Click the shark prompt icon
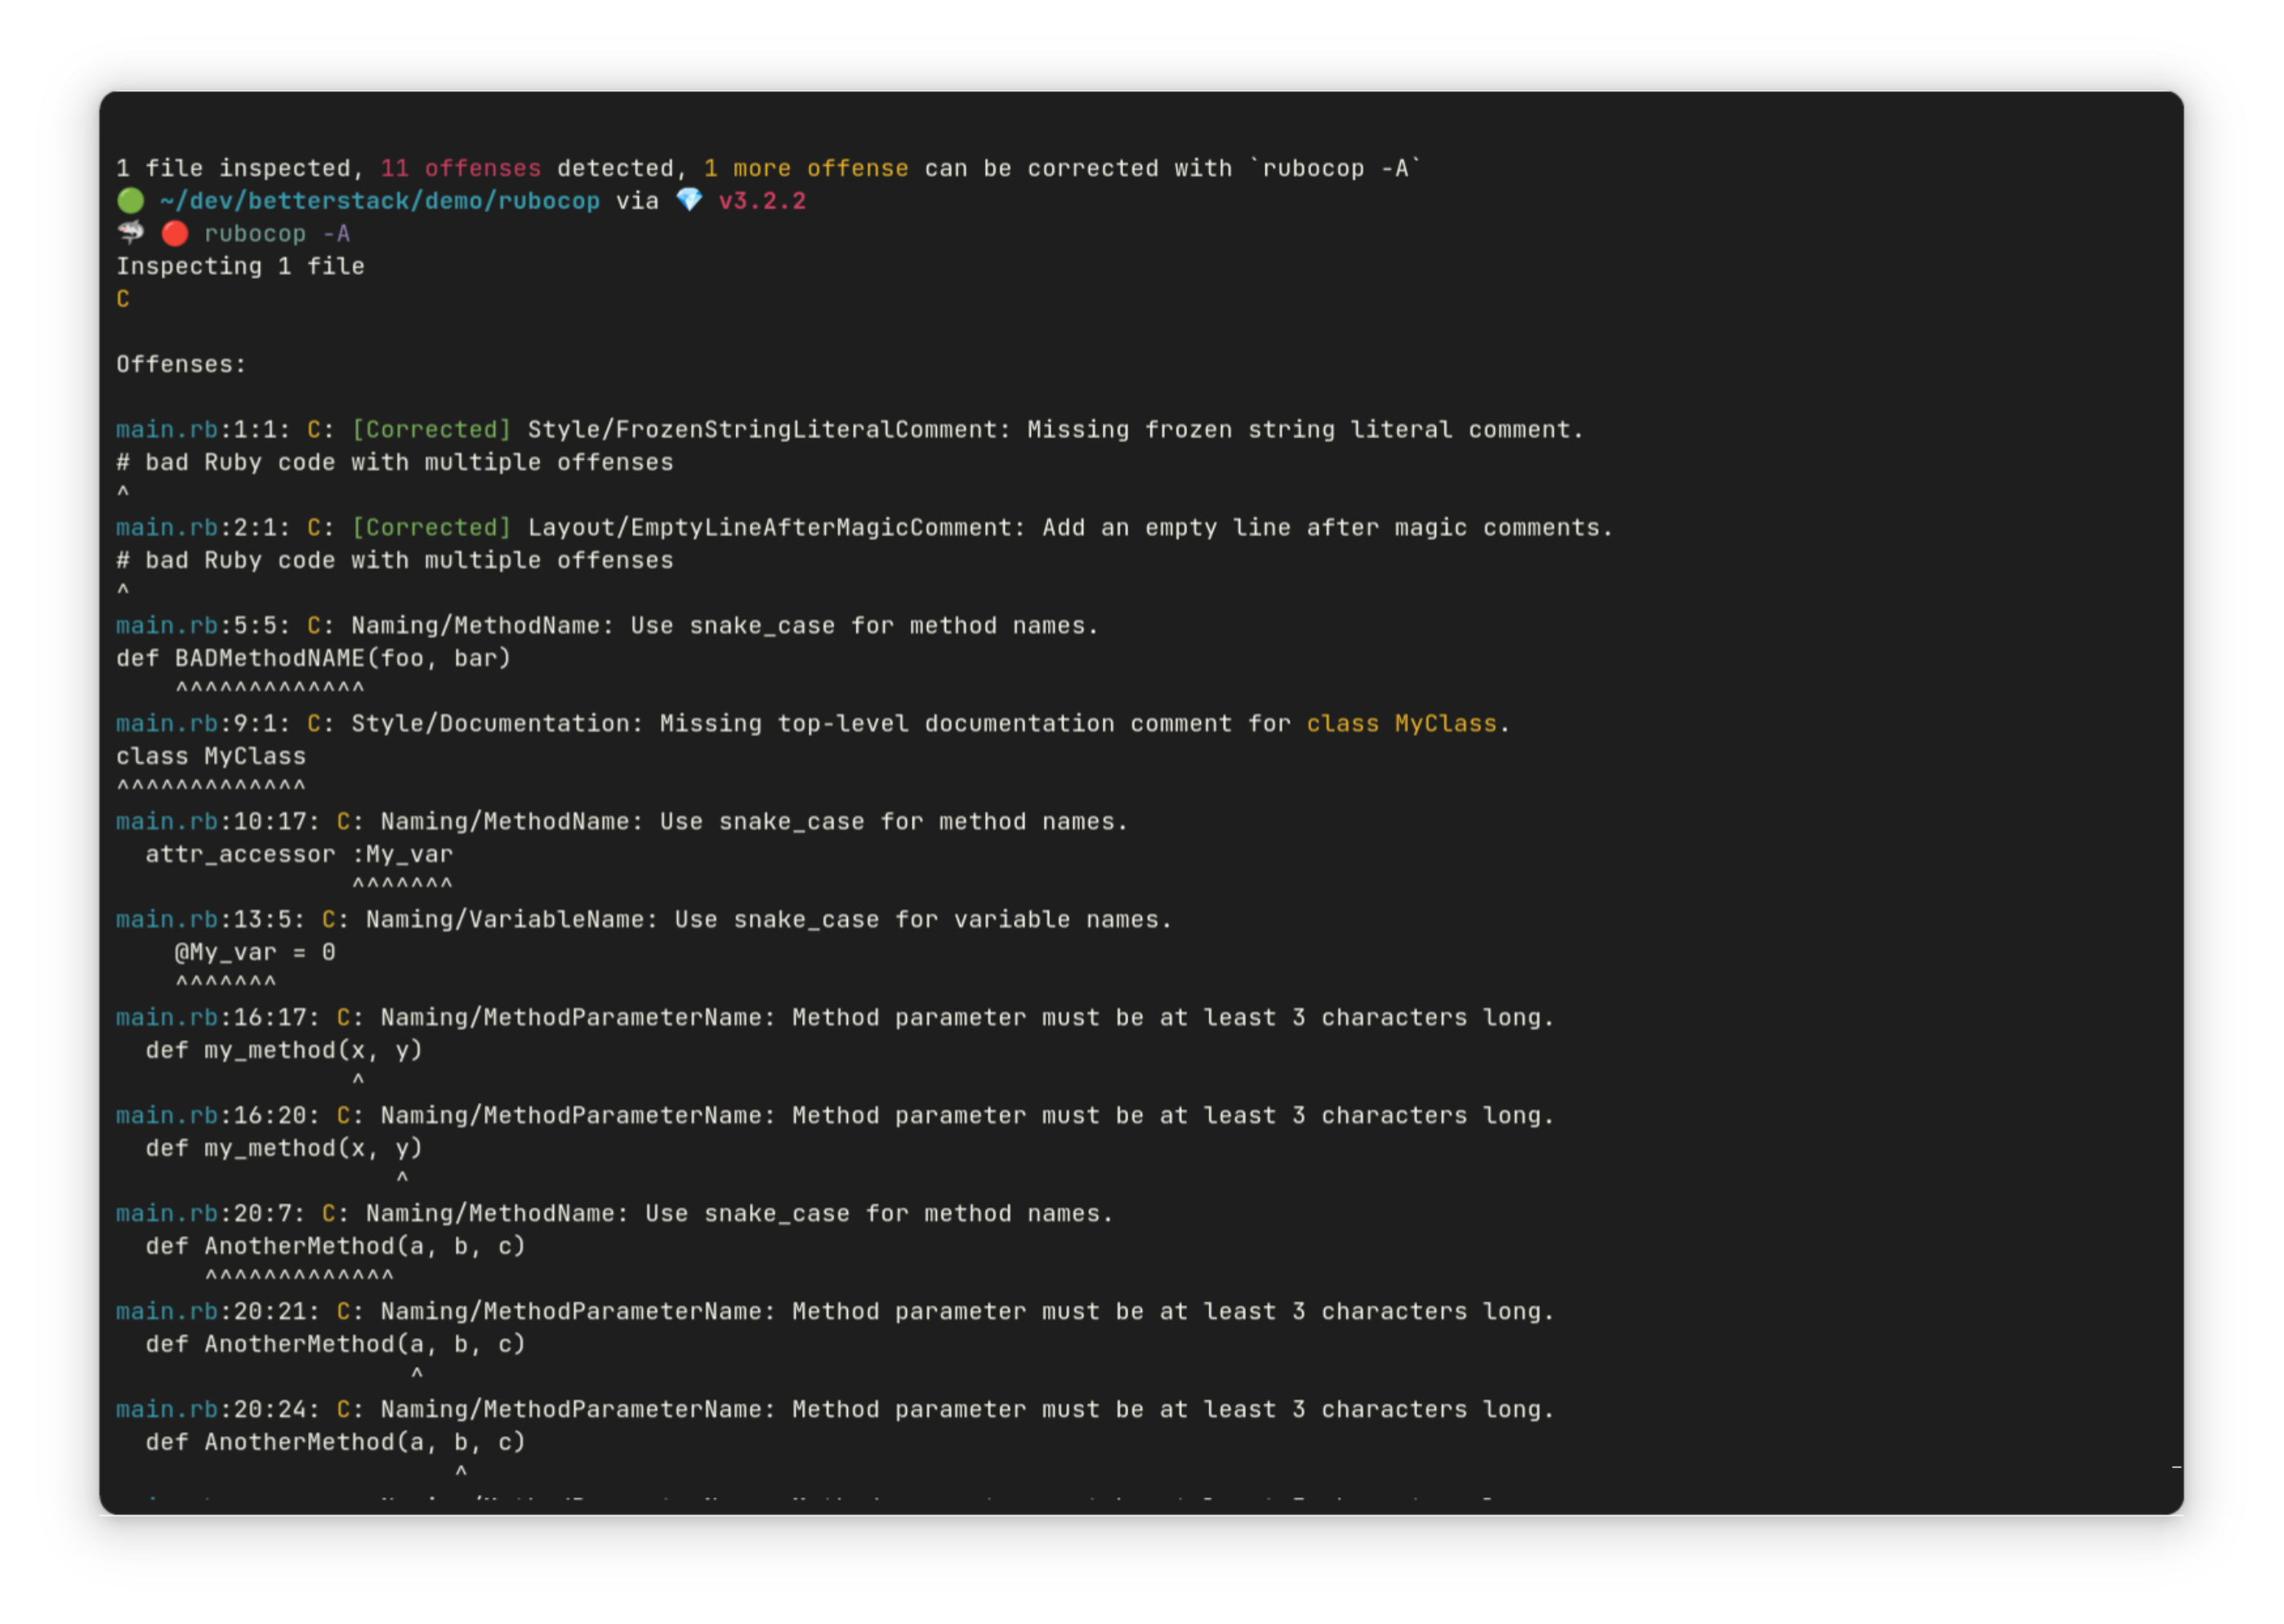This screenshot has height=1624, width=2284. [130, 233]
